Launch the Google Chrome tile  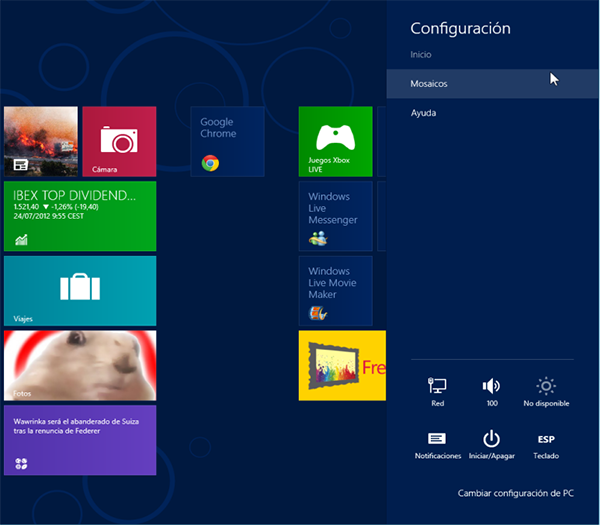(227, 141)
